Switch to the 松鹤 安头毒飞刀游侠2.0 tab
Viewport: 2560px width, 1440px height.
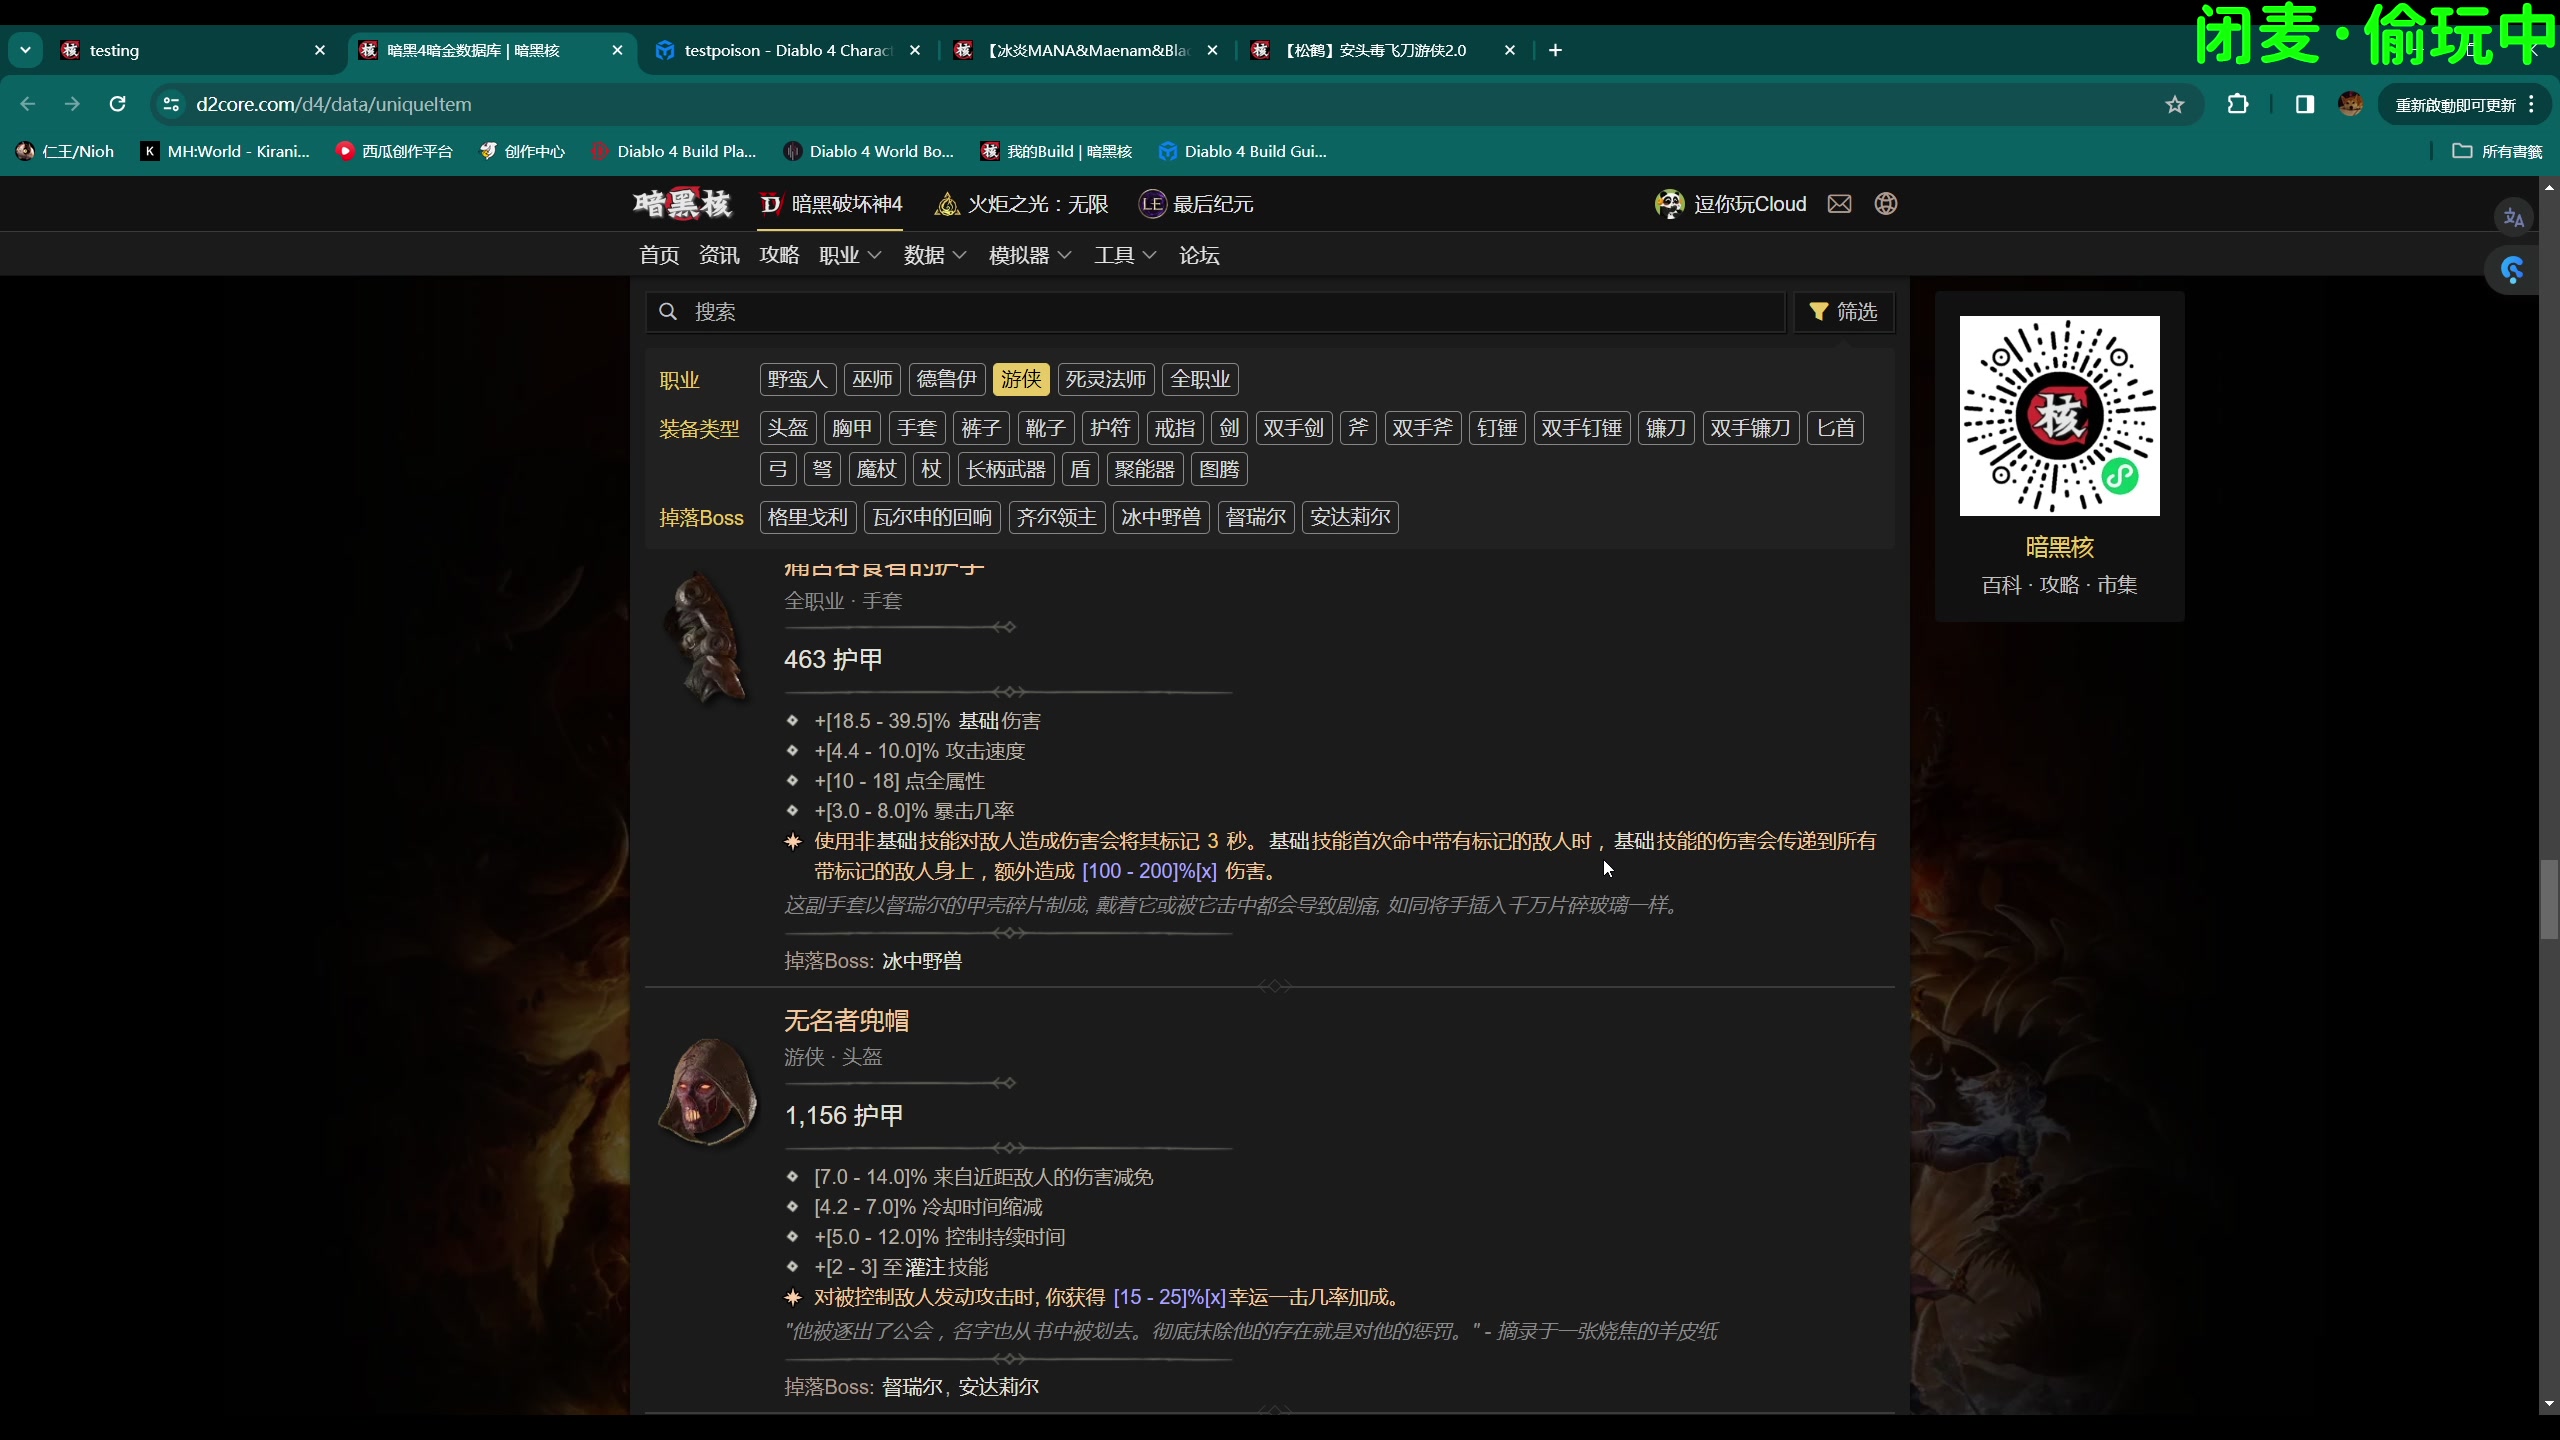1384,50
